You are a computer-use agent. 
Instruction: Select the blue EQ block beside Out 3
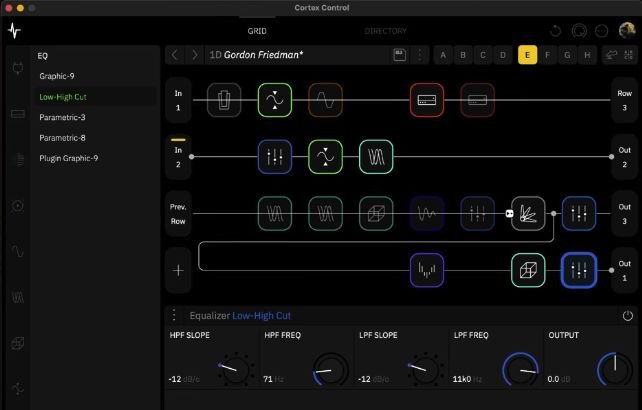(x=579, y=213)
